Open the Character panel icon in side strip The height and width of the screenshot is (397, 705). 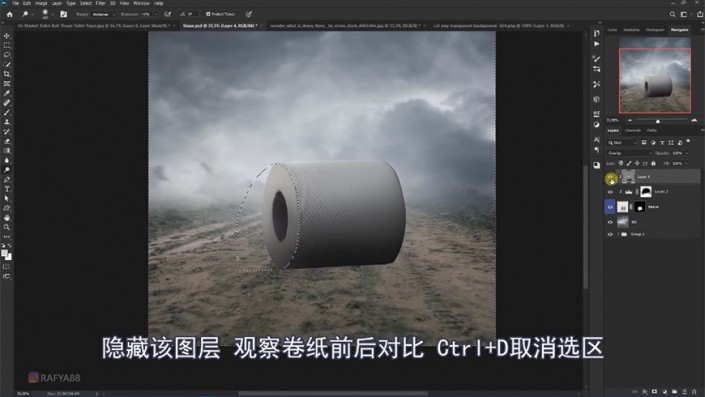[596, 139]
